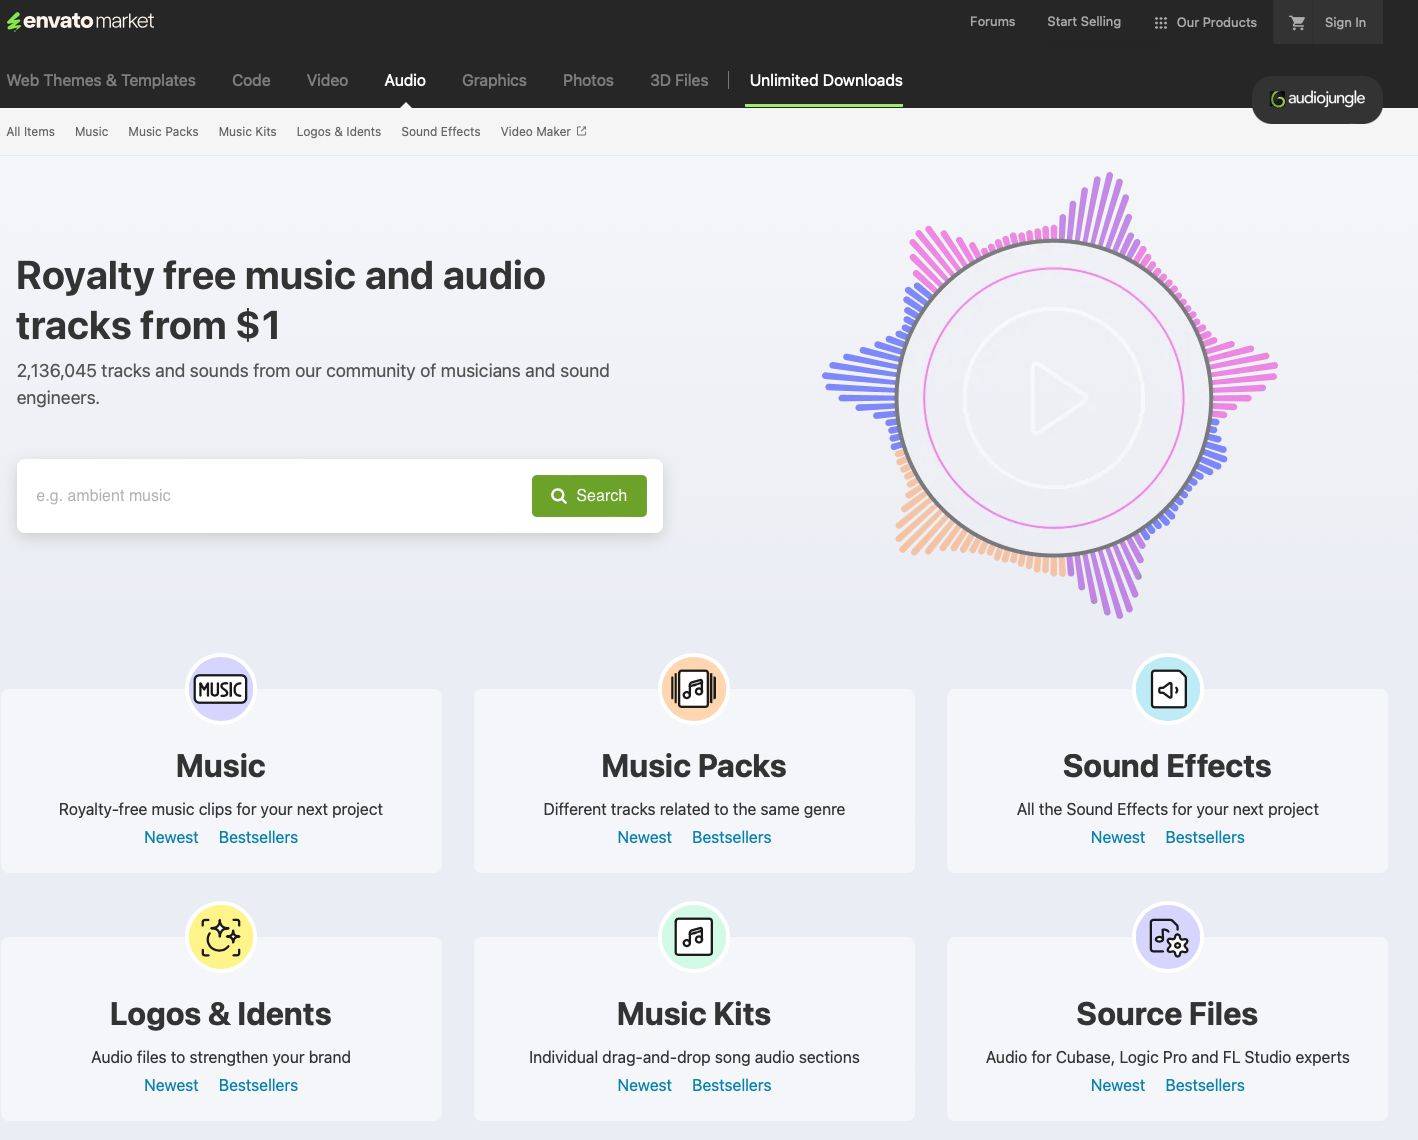Screen dimensions: 1418x1140
Task: Click the Sound Effects speaker icon
Action: coord(1167,689)
